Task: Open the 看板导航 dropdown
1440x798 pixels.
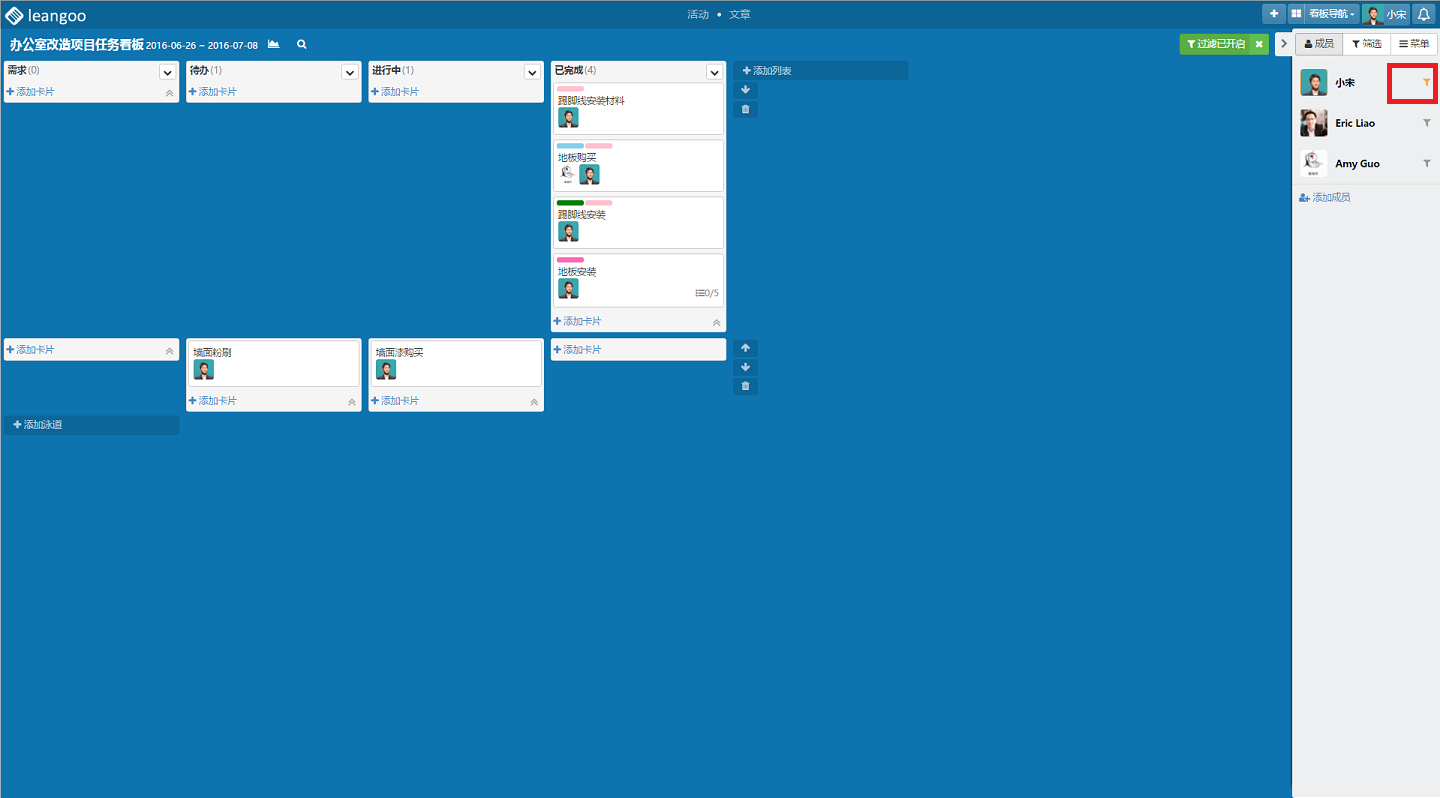Action: click(1331, 14)
